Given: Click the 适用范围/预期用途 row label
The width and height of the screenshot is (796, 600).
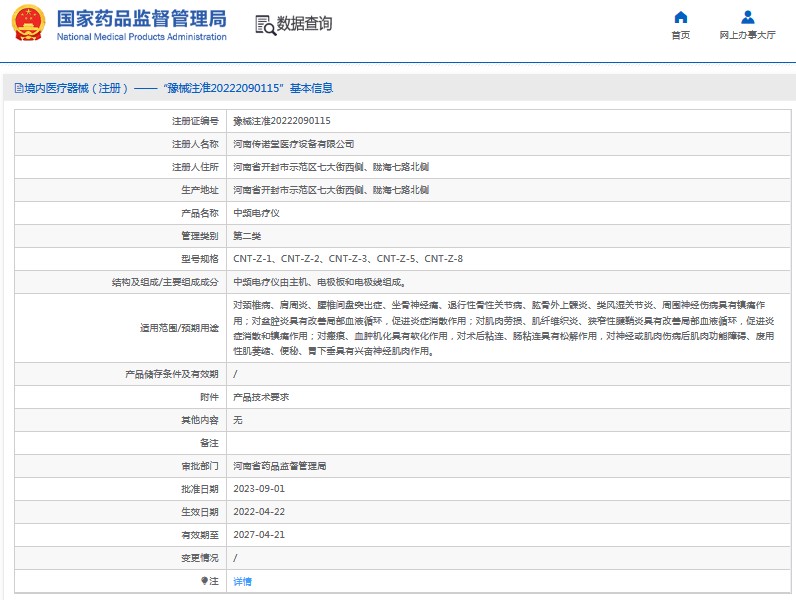Looking at the screenshot, I should click(179, 328).
